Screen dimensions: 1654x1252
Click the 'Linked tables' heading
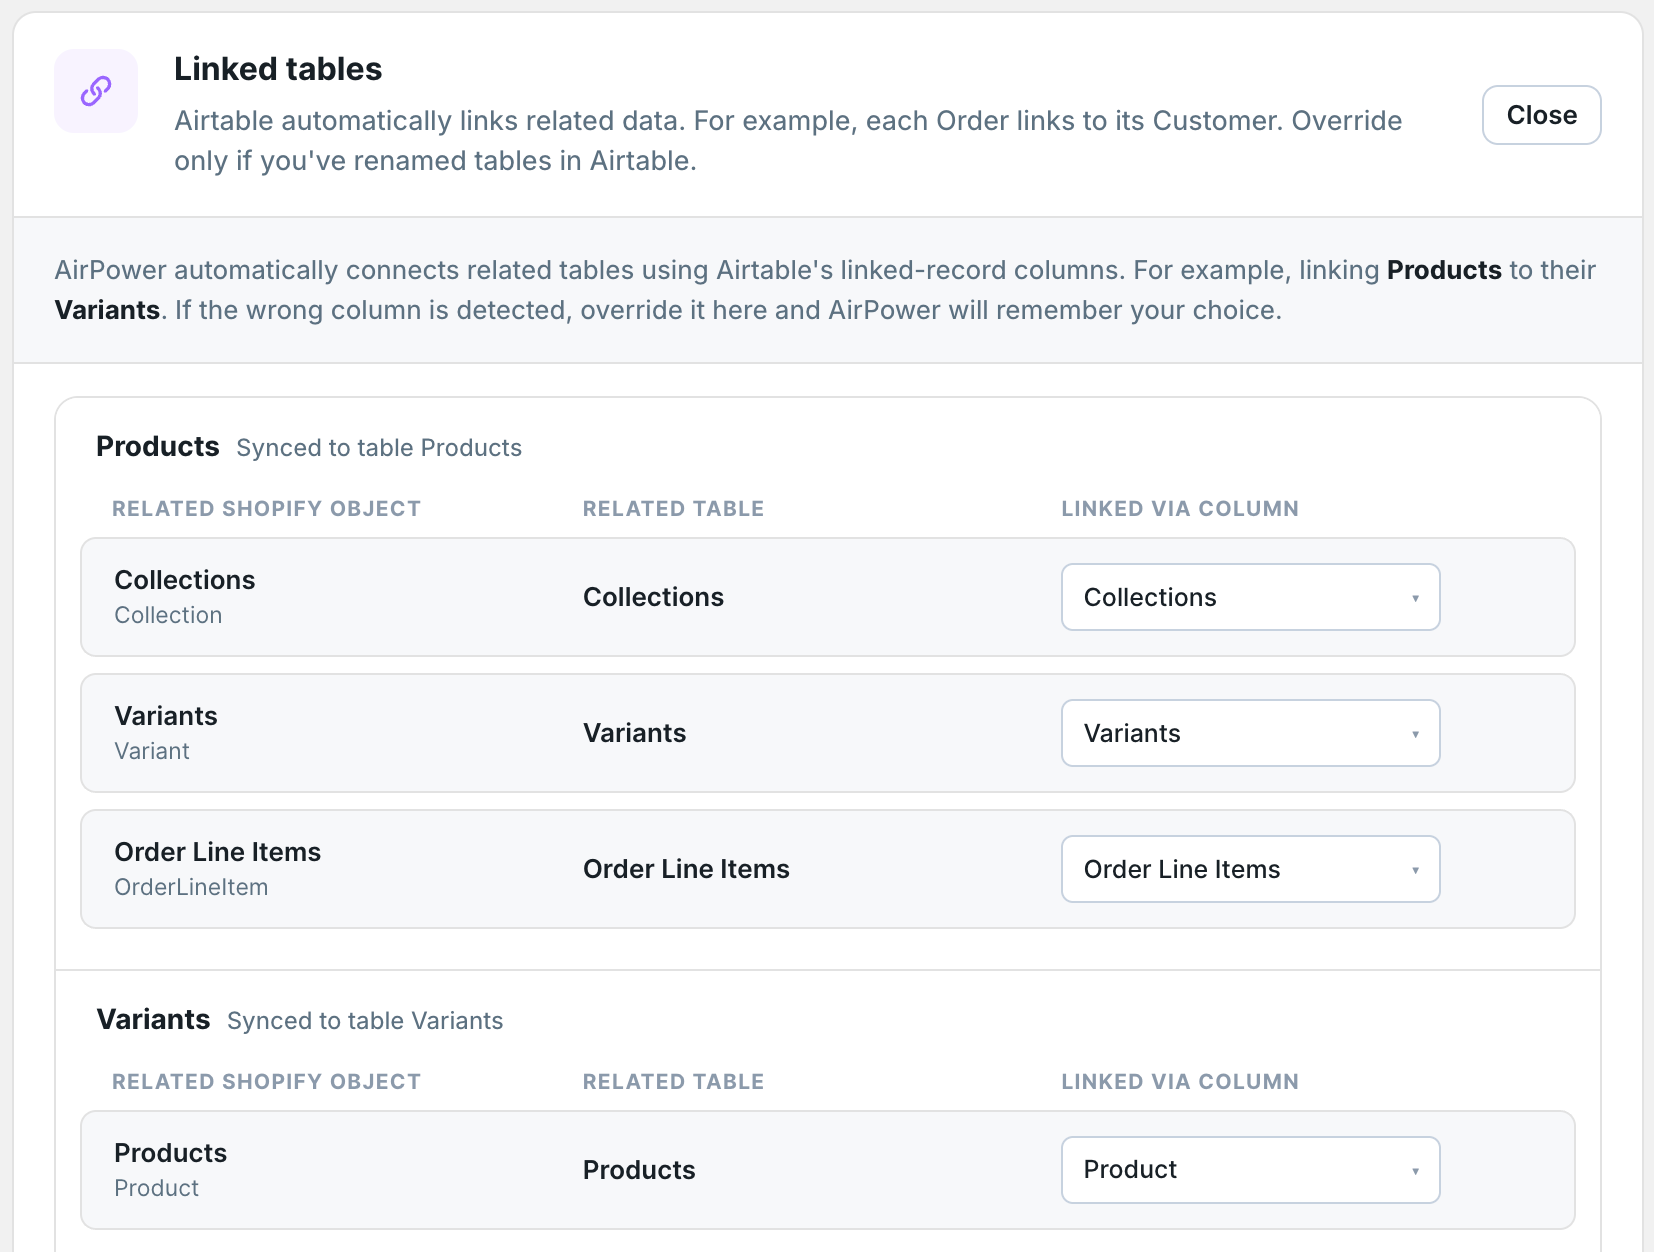[x=278, y=69]
